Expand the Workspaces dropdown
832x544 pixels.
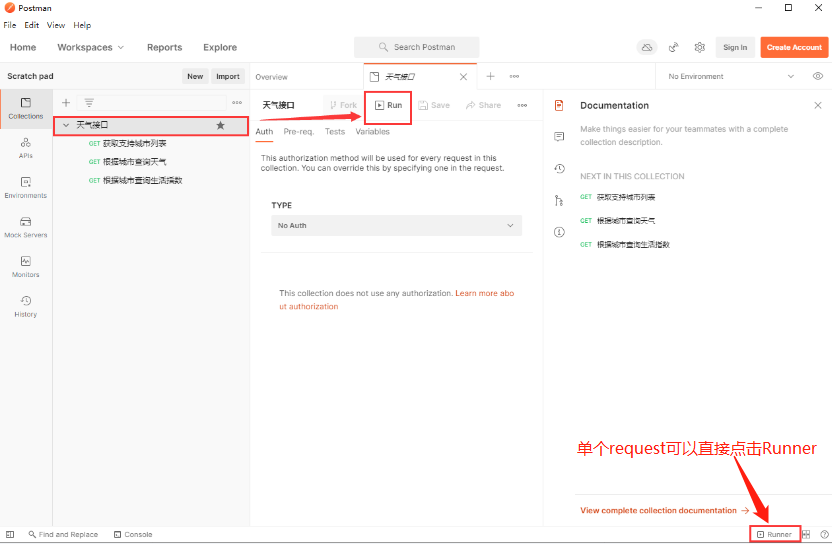(x=90, y=47)
